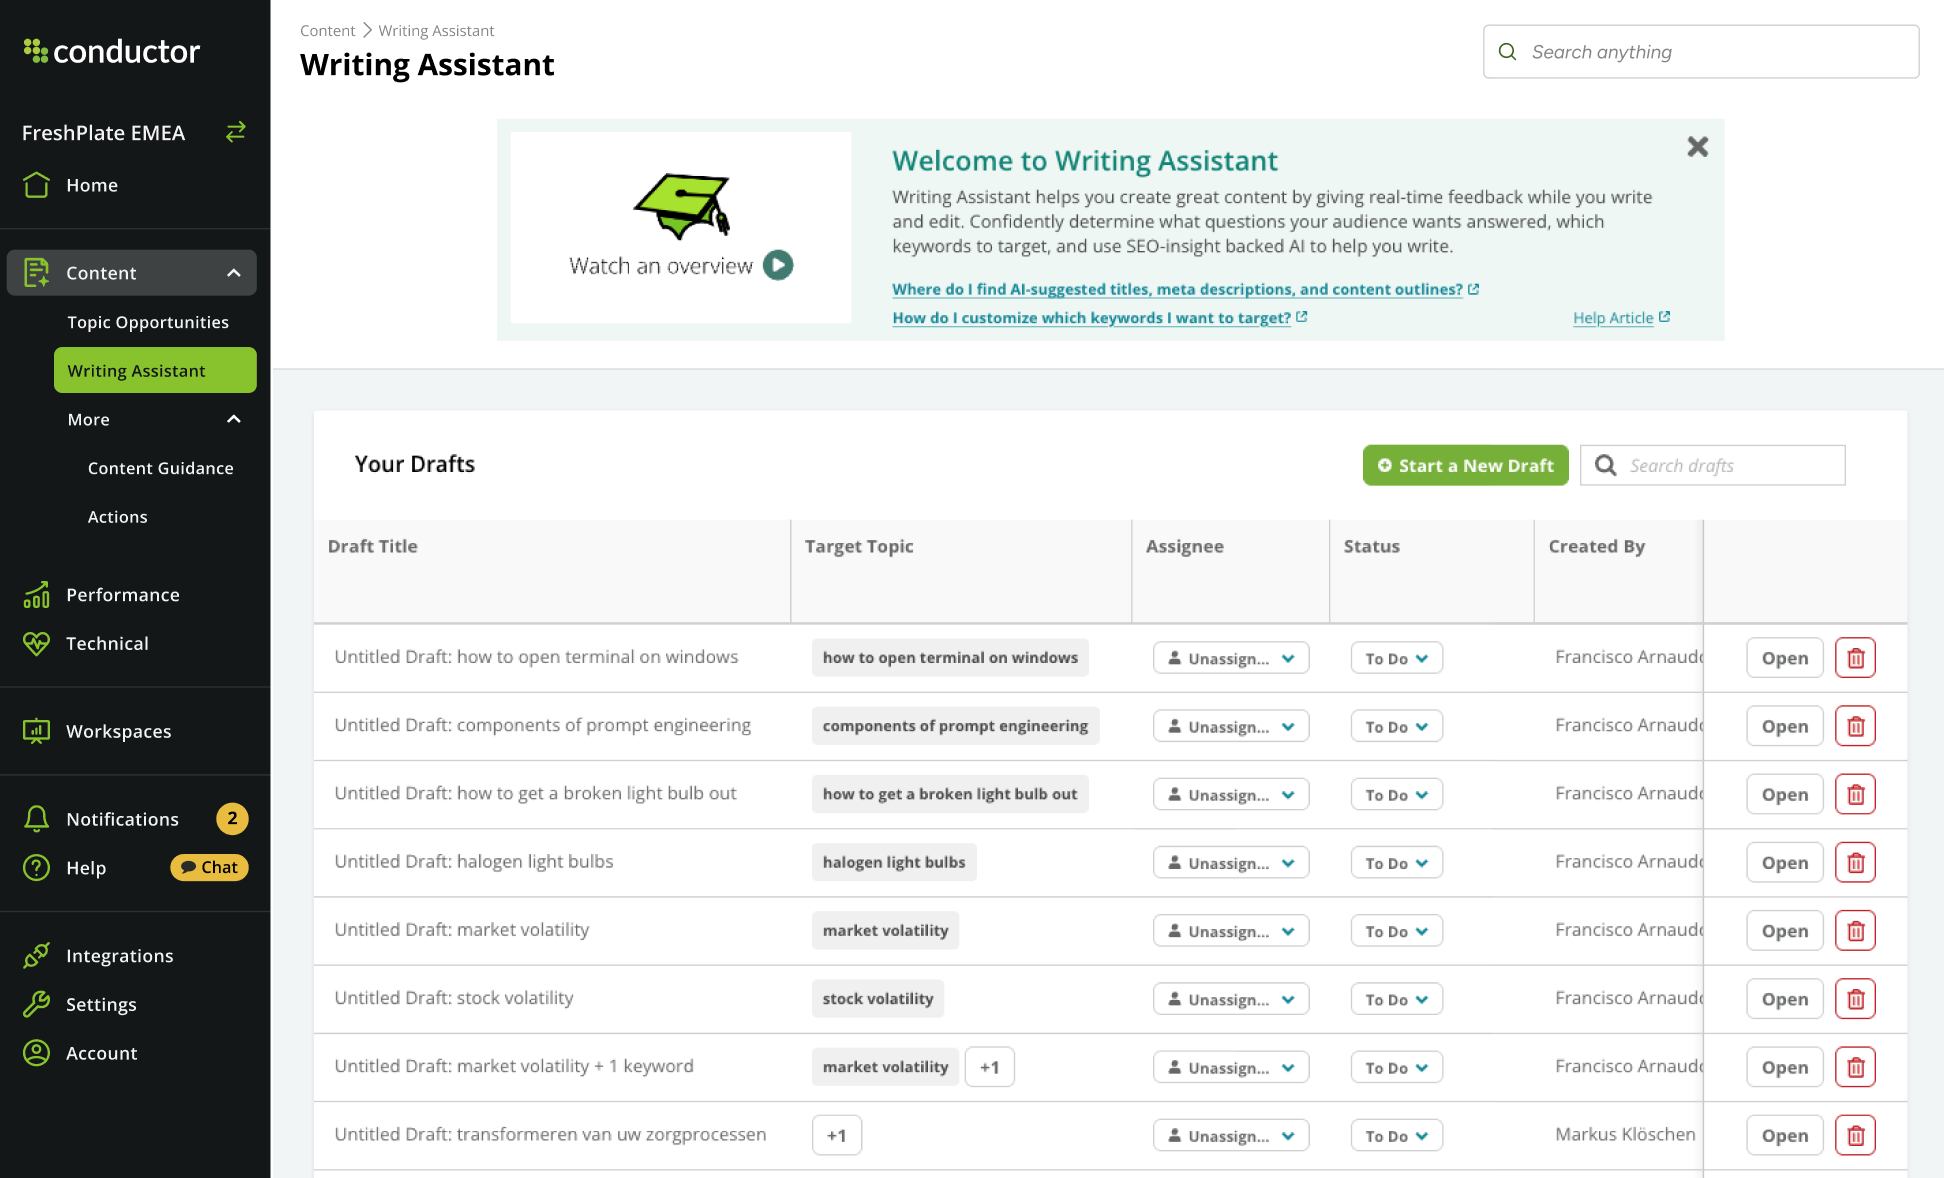Screen dimensions: 1944x1178
Task: Expand assignee dropdown for open terminal on windows draft
Action: click(x=1231, y=658)
